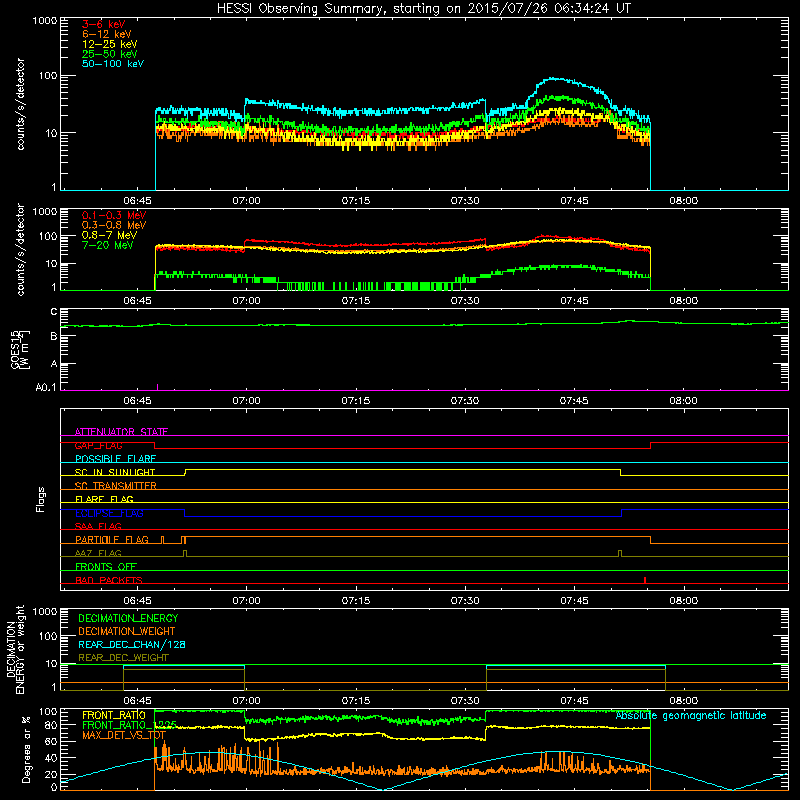Click the SAA_FLAG label

click(98, 526)
